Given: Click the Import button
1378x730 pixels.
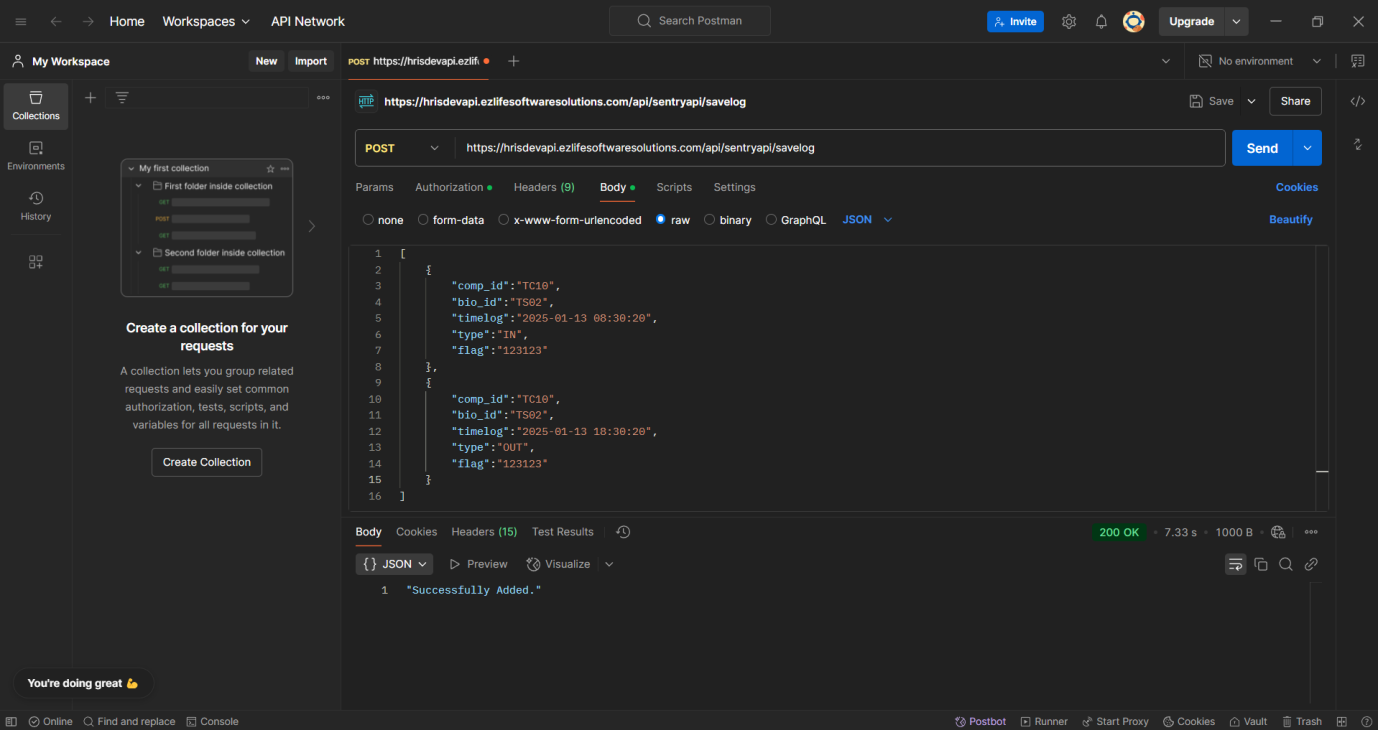Looking at the screenshot, I should (x=311, y=61).
